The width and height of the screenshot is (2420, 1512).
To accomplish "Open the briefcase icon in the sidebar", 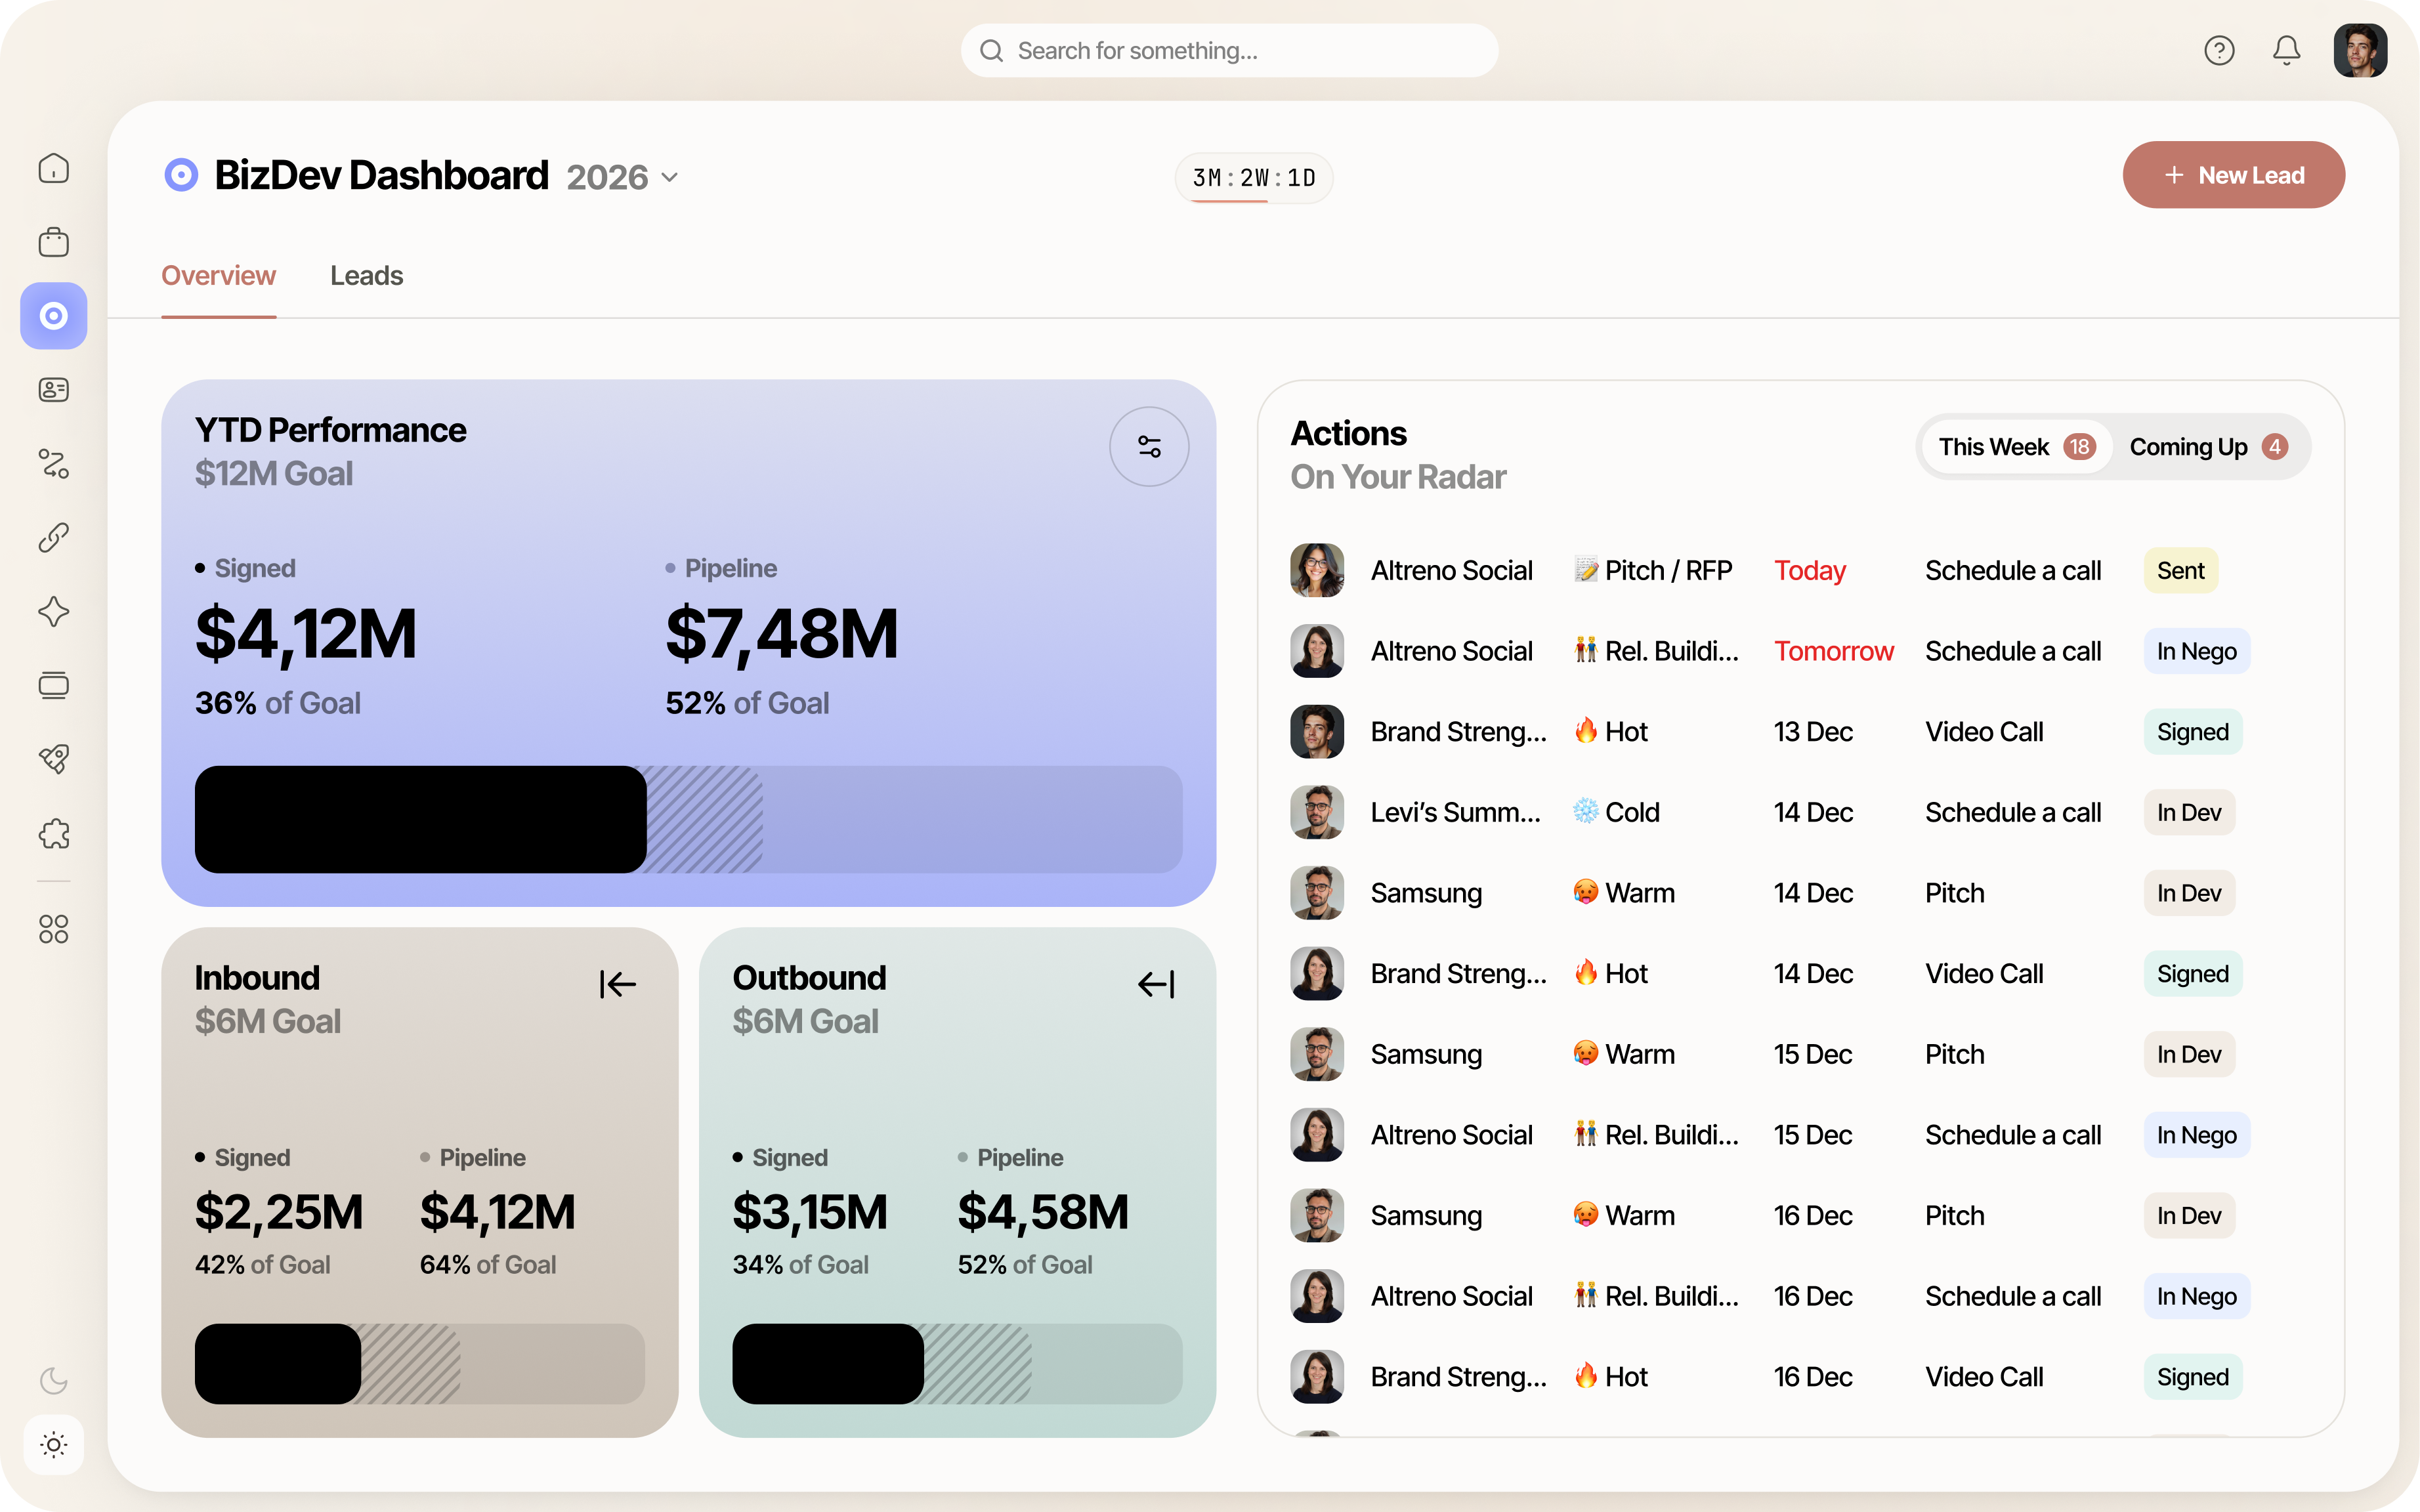I will tap(54, 242).
